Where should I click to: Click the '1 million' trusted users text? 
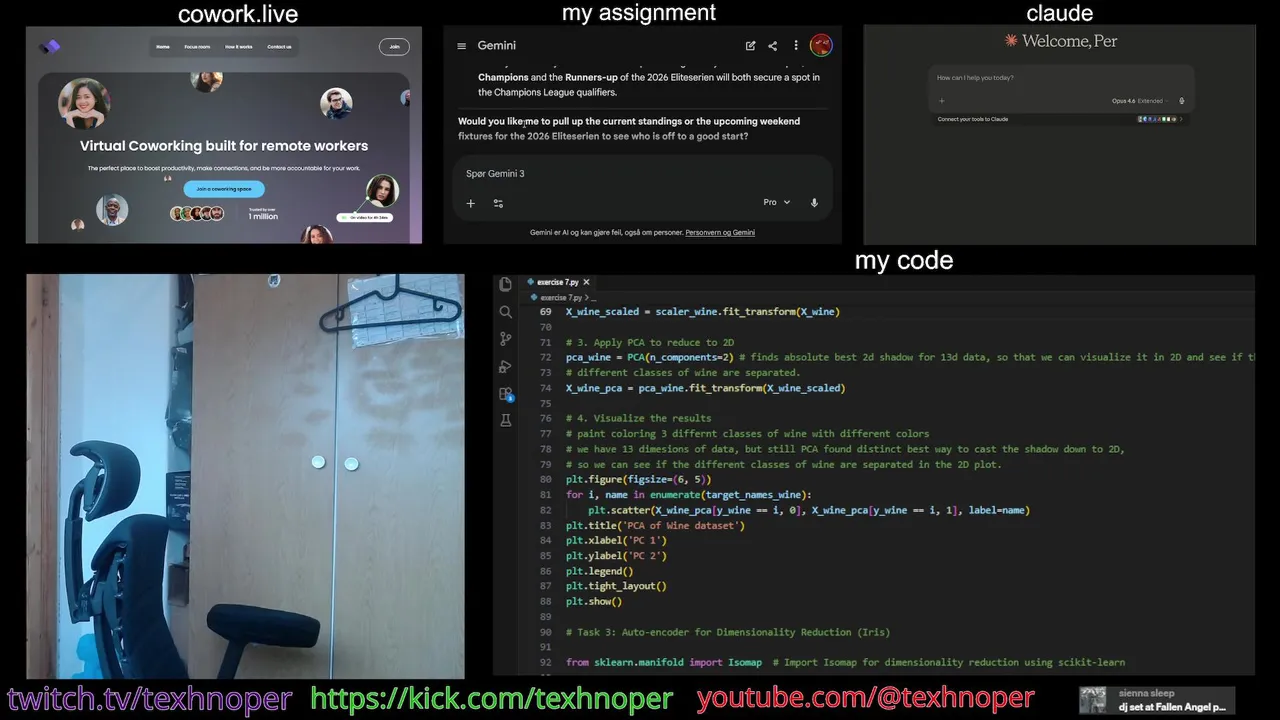tap(264, 216)
